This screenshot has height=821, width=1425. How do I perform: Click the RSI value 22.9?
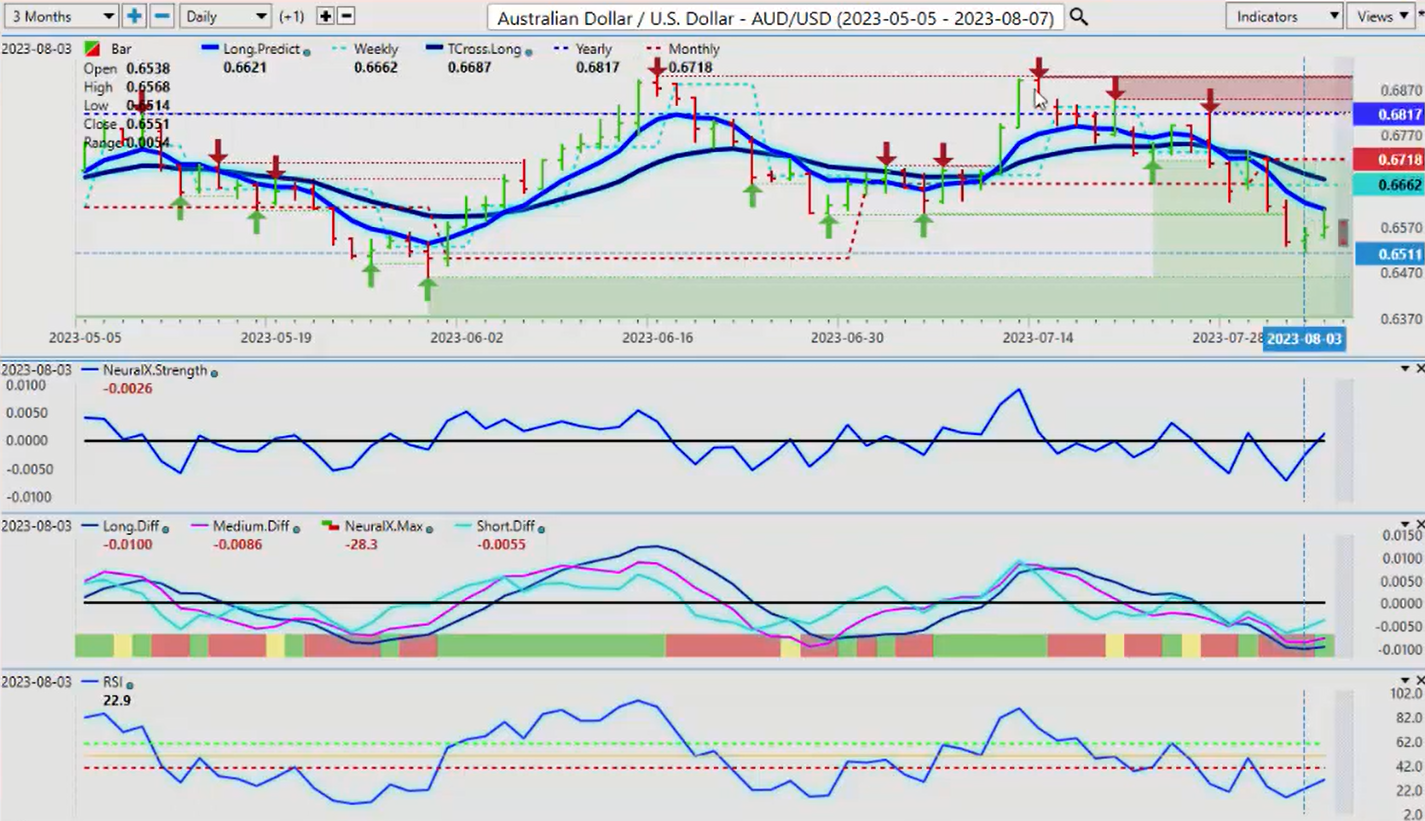coord(116,700)
